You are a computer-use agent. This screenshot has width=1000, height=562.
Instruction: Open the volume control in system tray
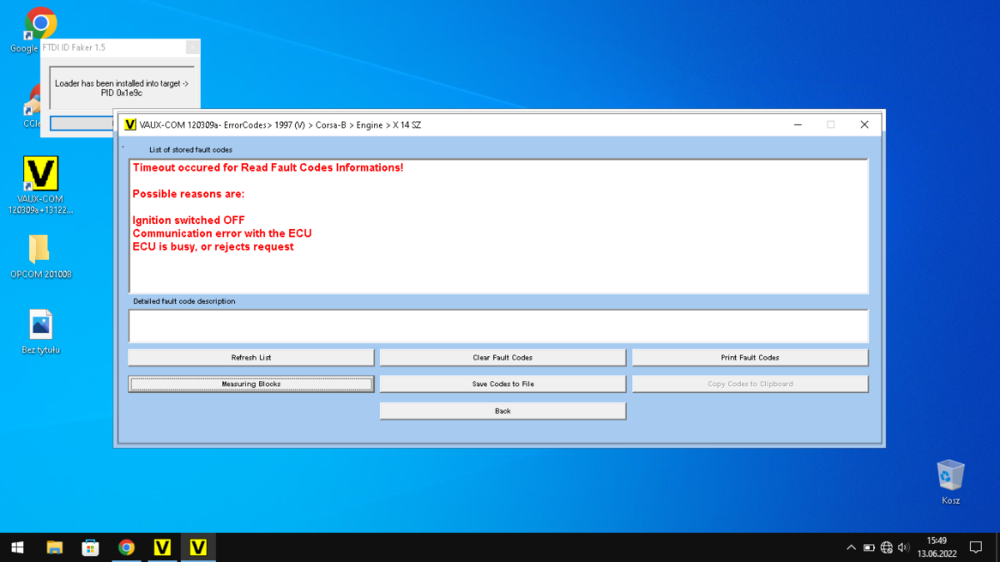click(904, 547)
